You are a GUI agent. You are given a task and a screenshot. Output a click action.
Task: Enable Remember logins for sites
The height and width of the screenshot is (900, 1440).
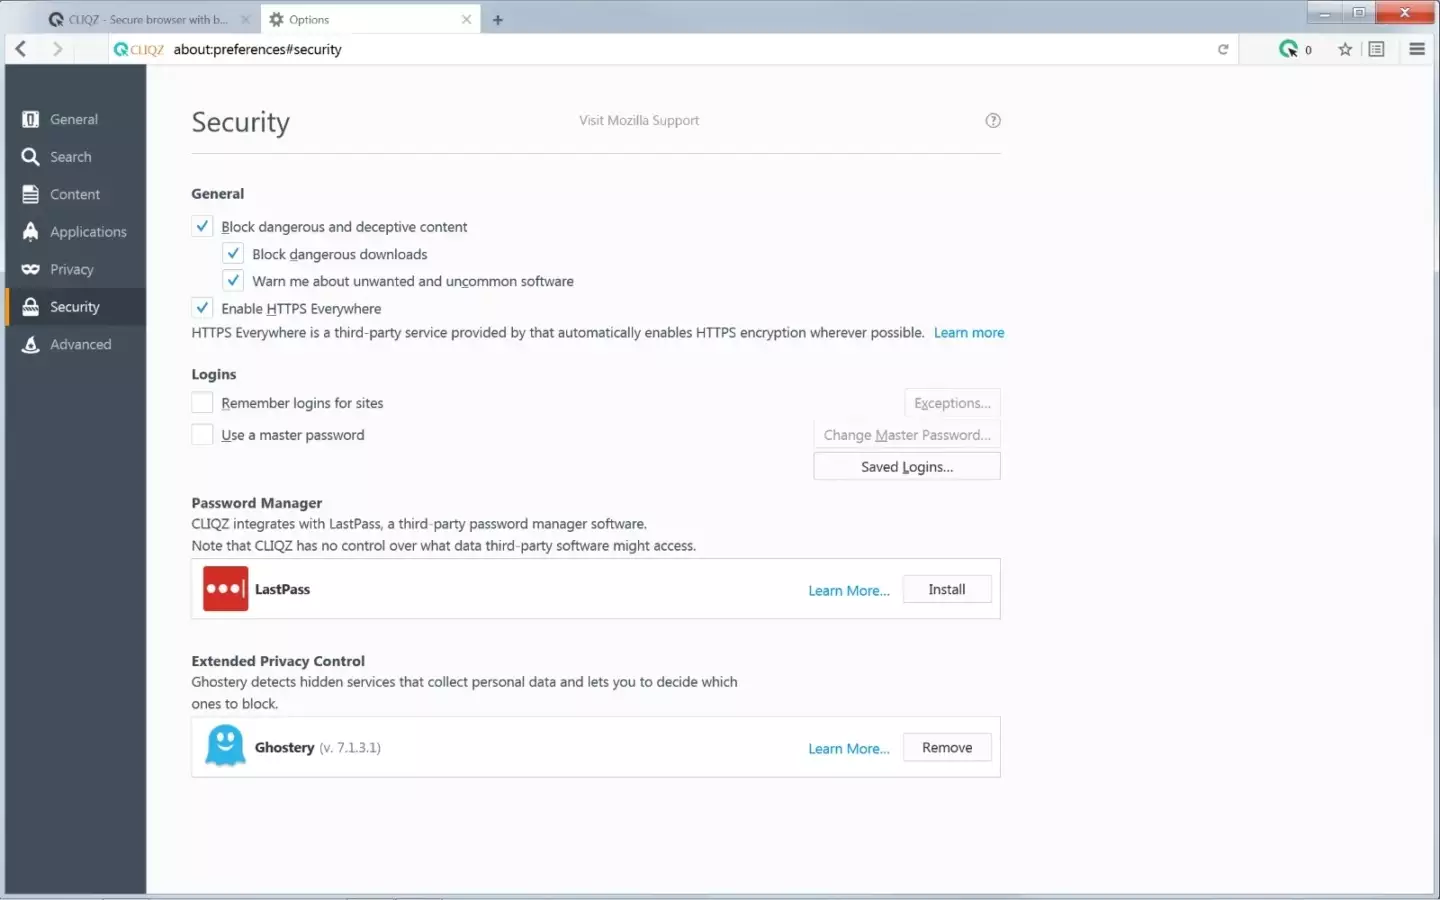point(203,403)
